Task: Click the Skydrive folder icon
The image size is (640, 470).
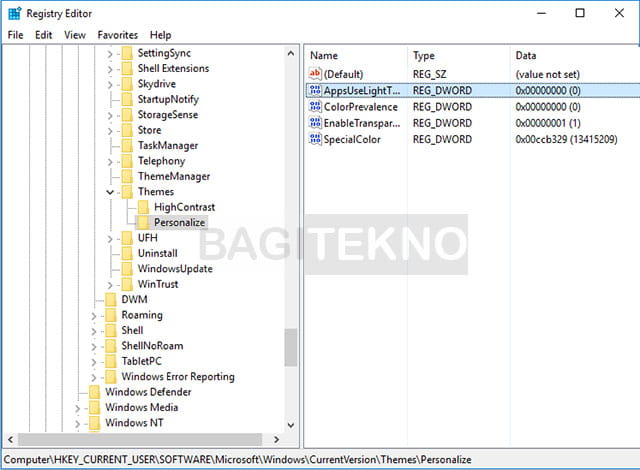Action: click(127, 84)
